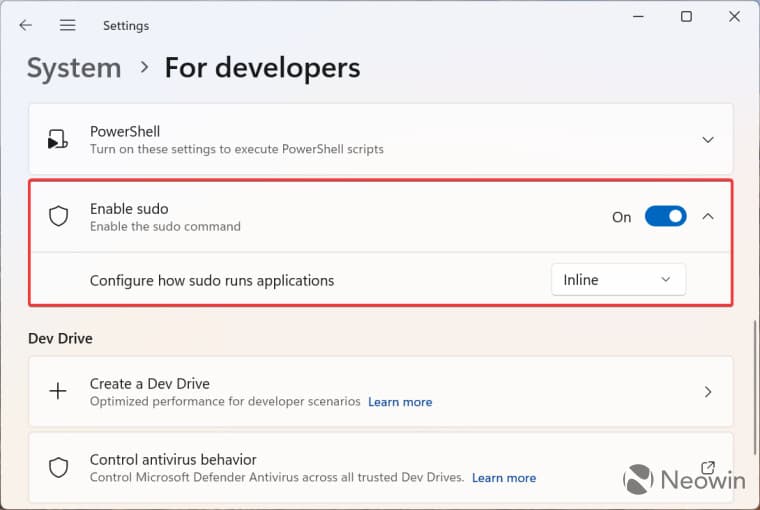
Task: Click the shield icon beside Enable sudo
Action: click(59, 216)
